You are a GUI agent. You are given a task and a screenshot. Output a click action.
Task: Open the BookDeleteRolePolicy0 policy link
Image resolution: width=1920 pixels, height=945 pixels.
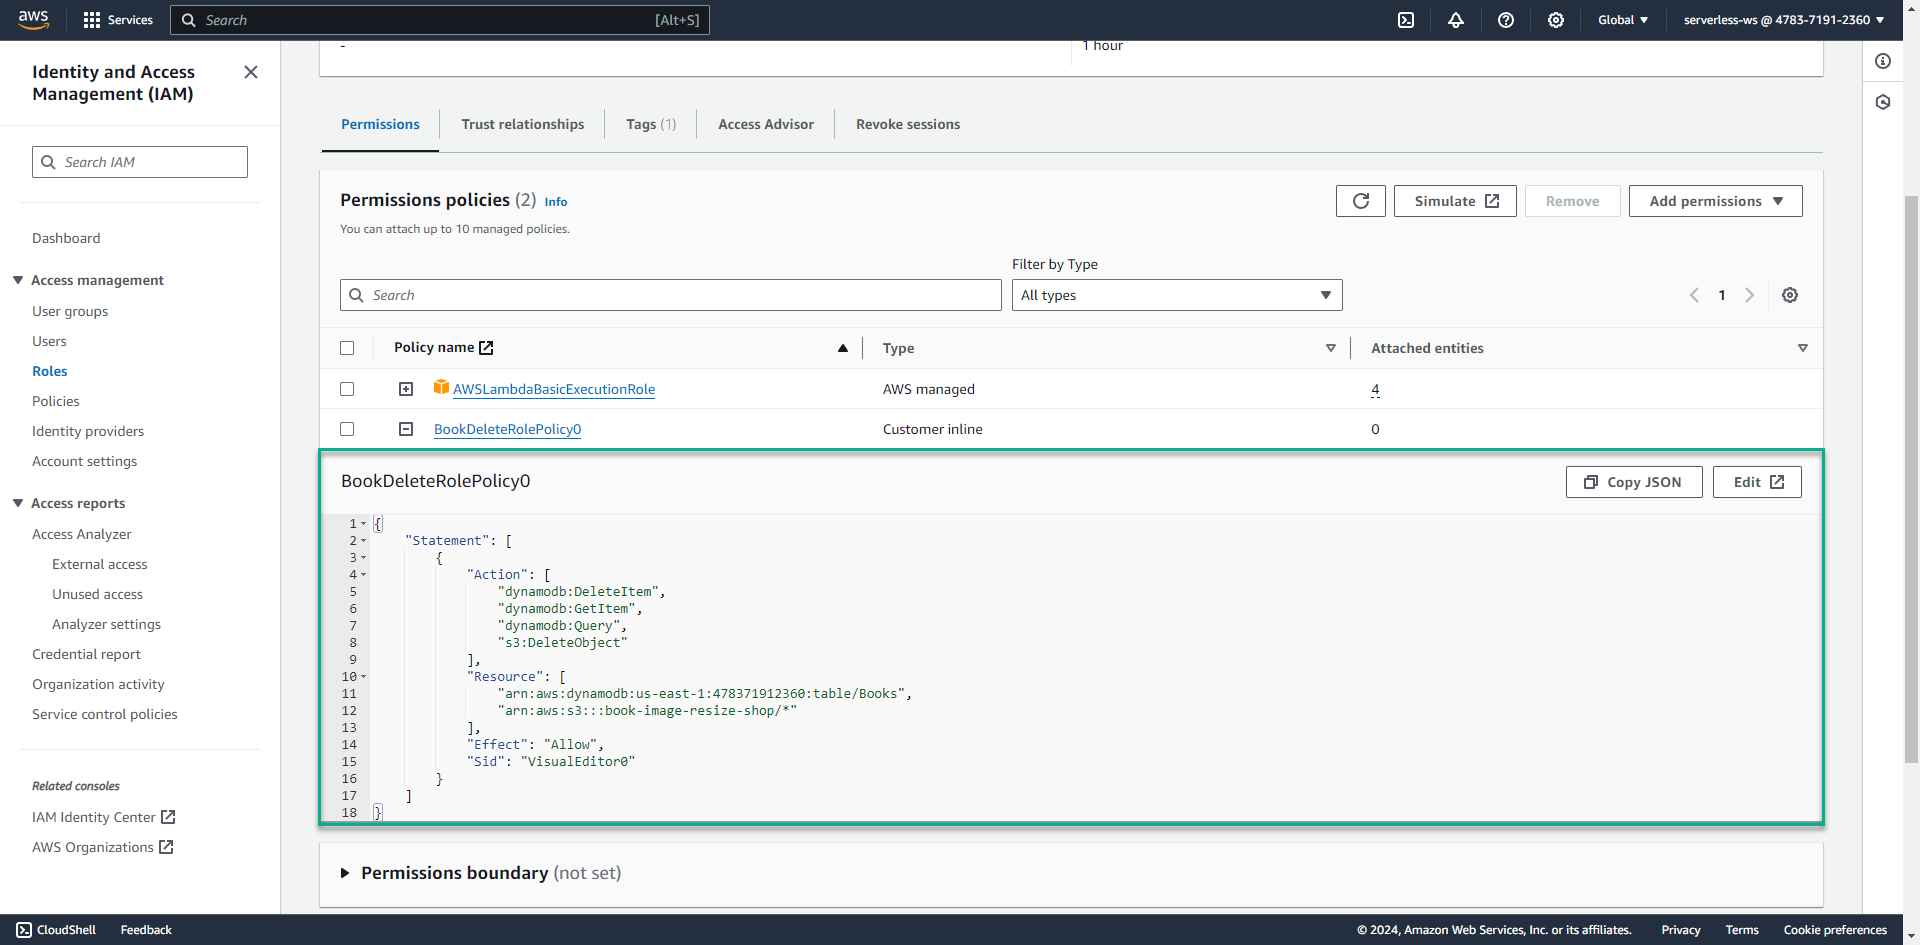(508, 429)
